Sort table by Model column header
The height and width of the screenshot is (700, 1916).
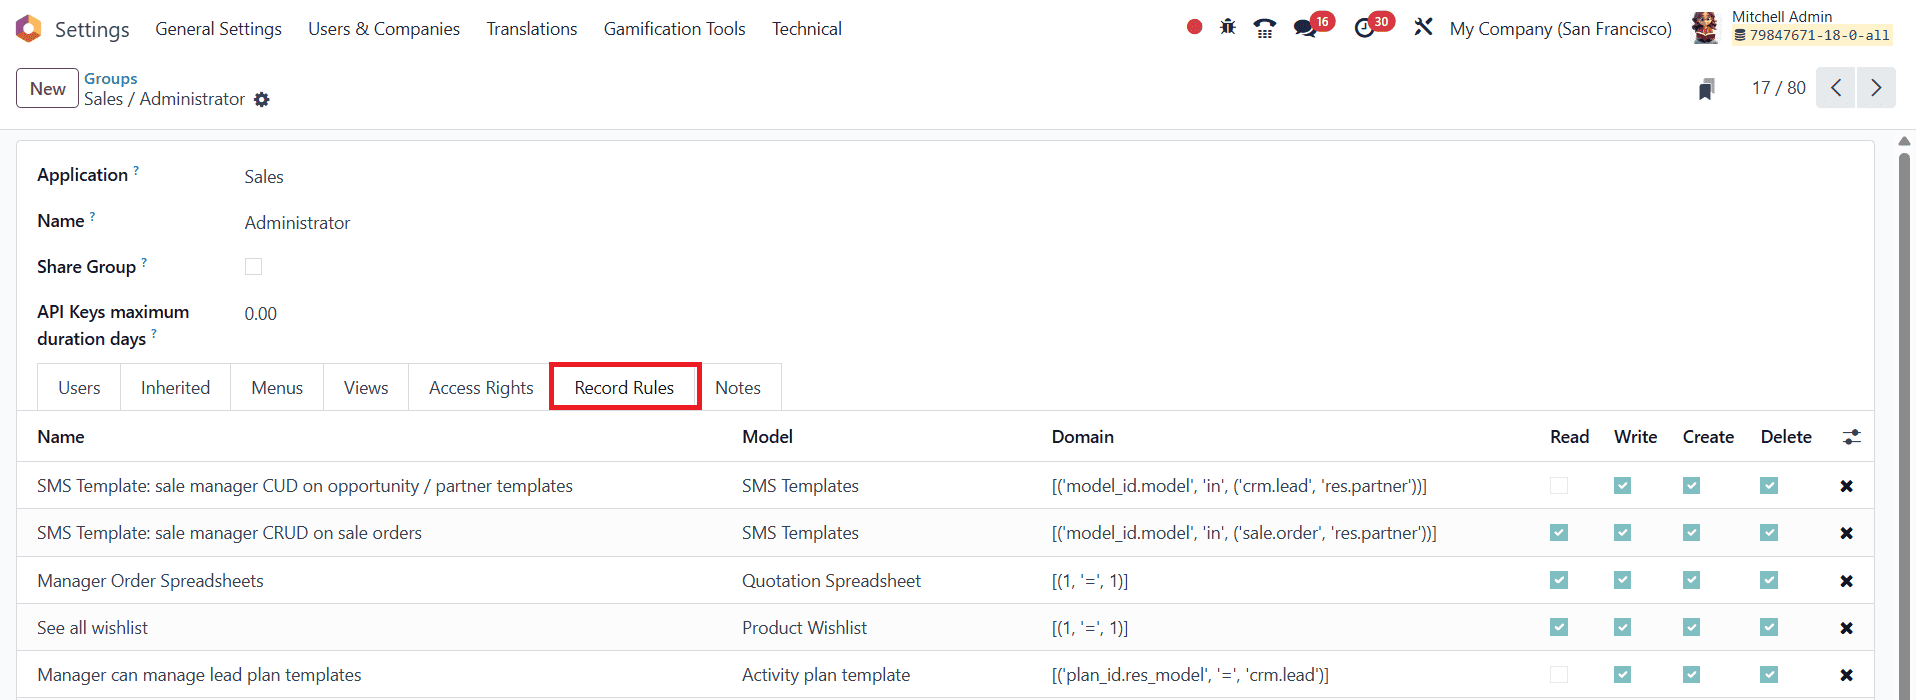[x=767, y=437]
